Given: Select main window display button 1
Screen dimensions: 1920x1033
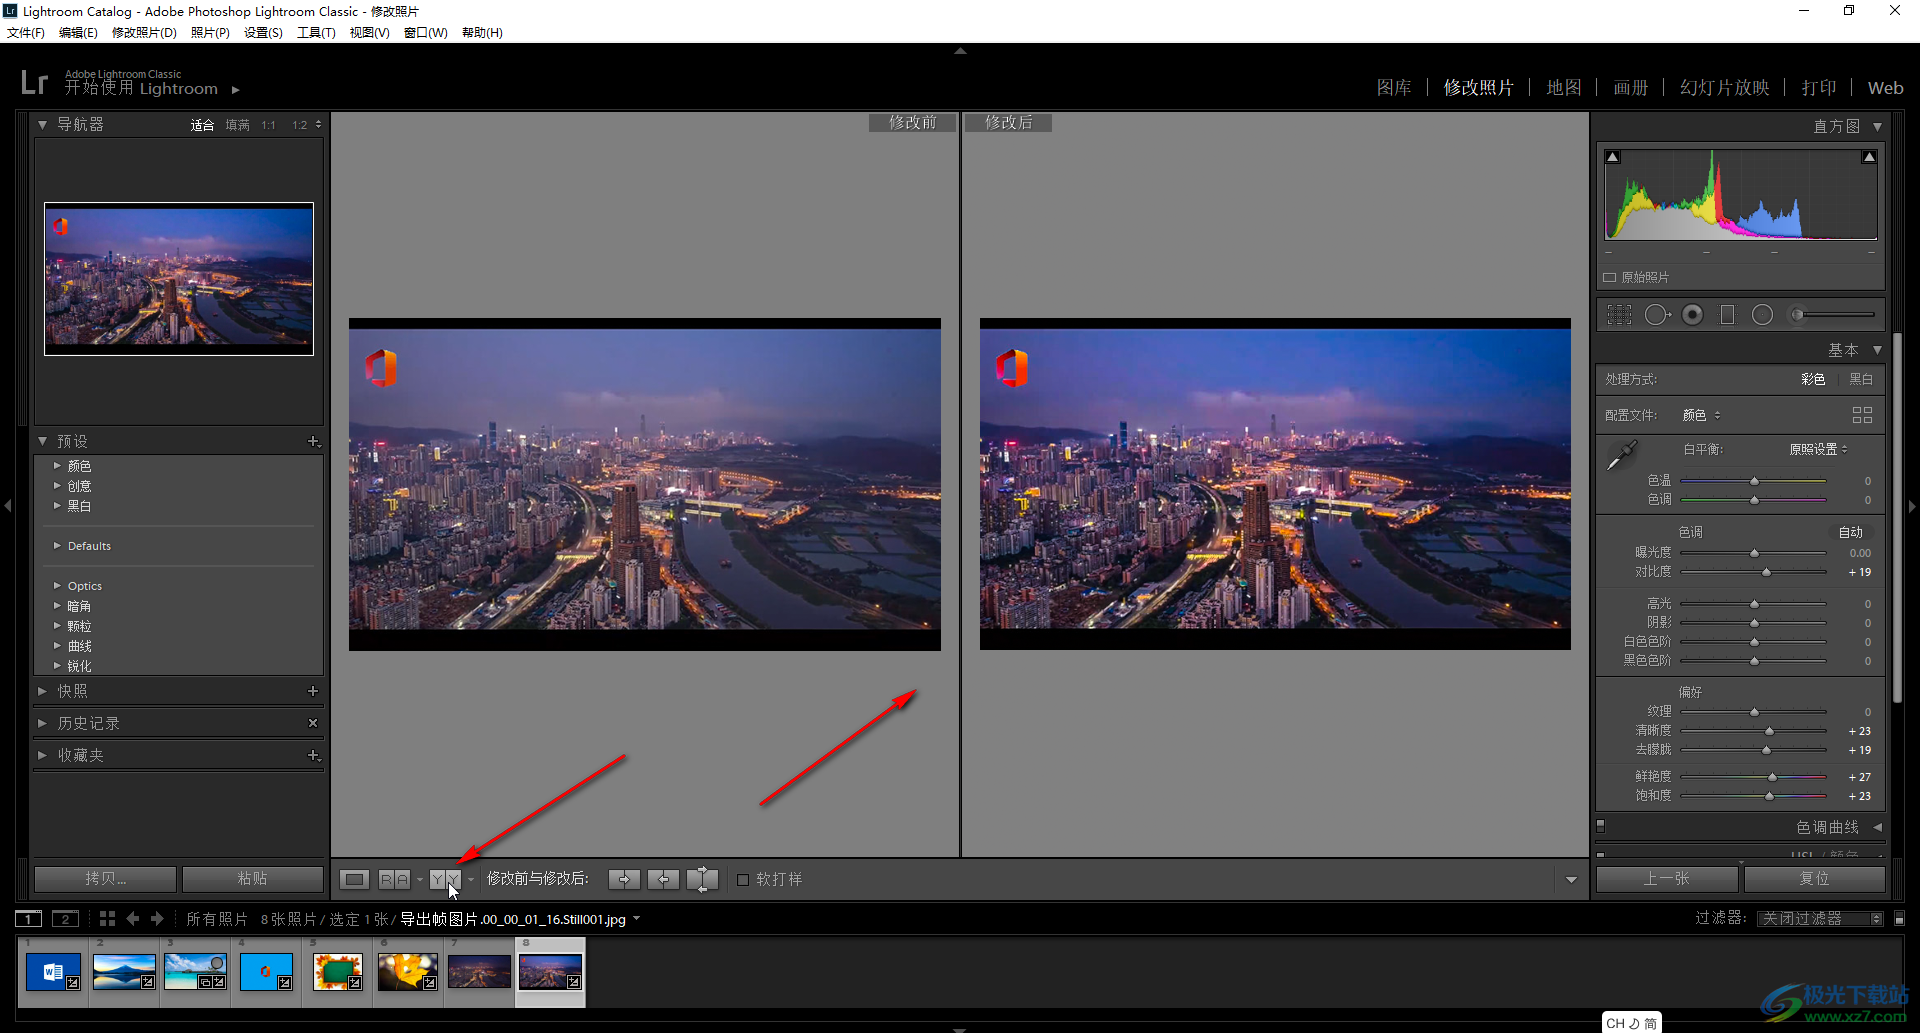Looking at the screenshot, I should (x=29, y=919).
